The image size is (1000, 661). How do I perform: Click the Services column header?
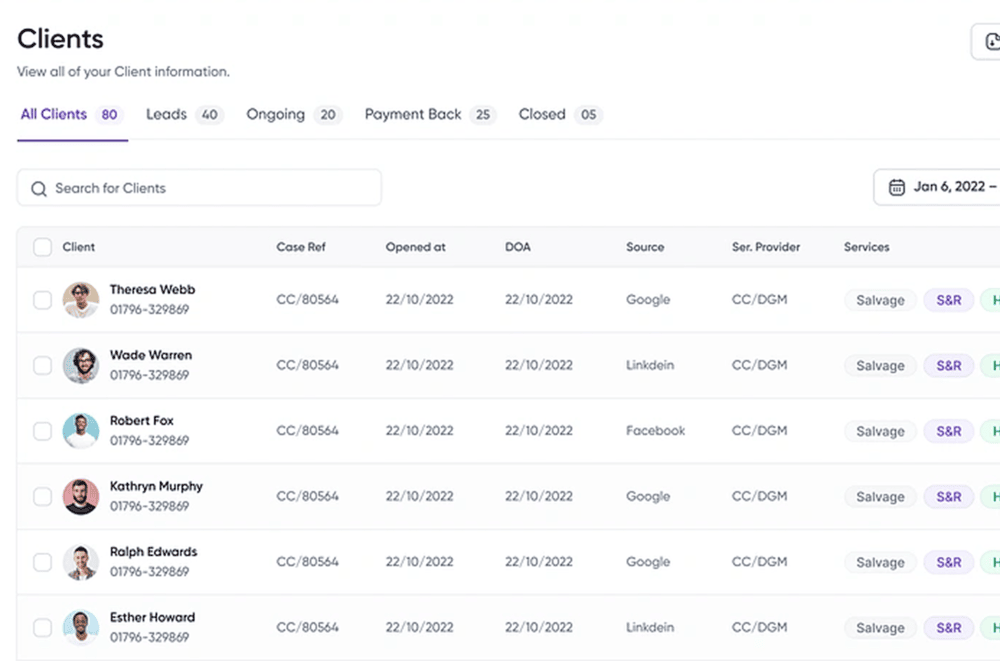[867, 247]
